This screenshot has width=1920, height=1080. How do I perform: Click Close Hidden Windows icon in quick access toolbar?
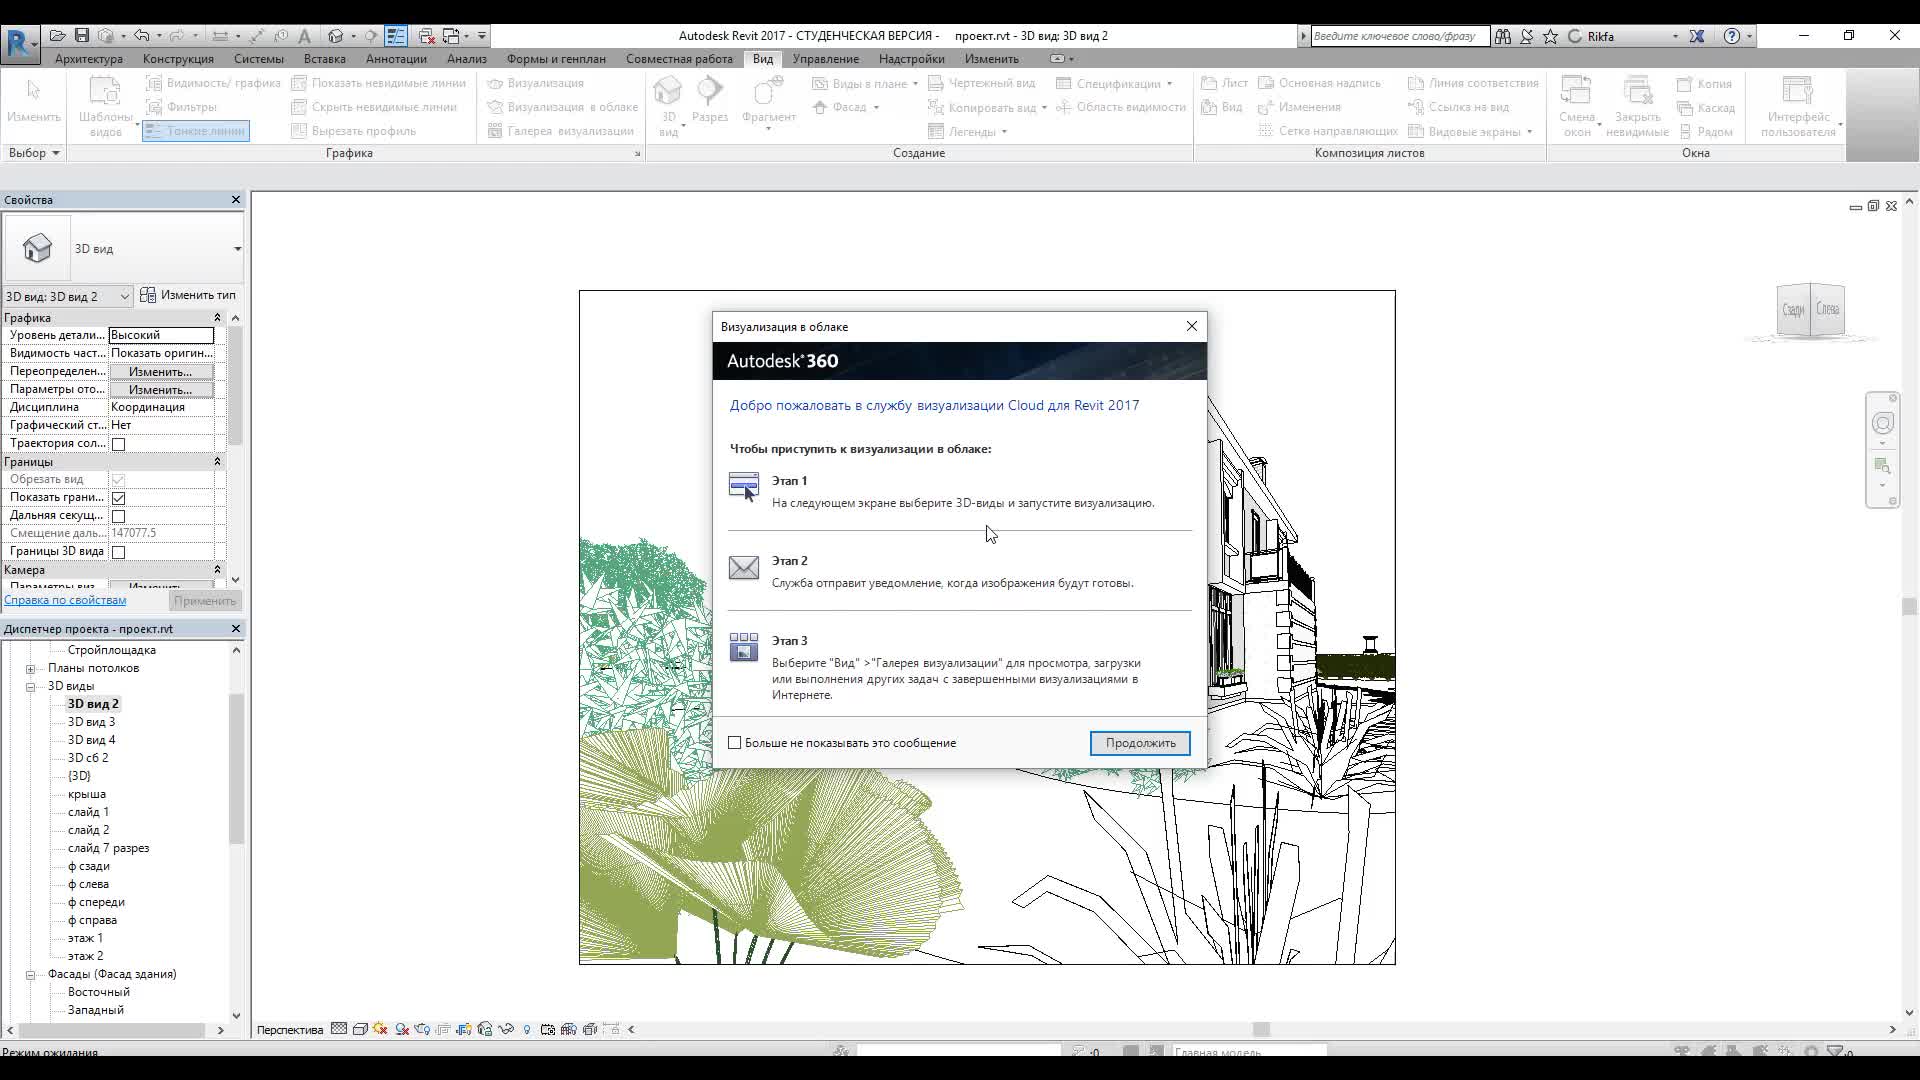(x=427, y=36)
